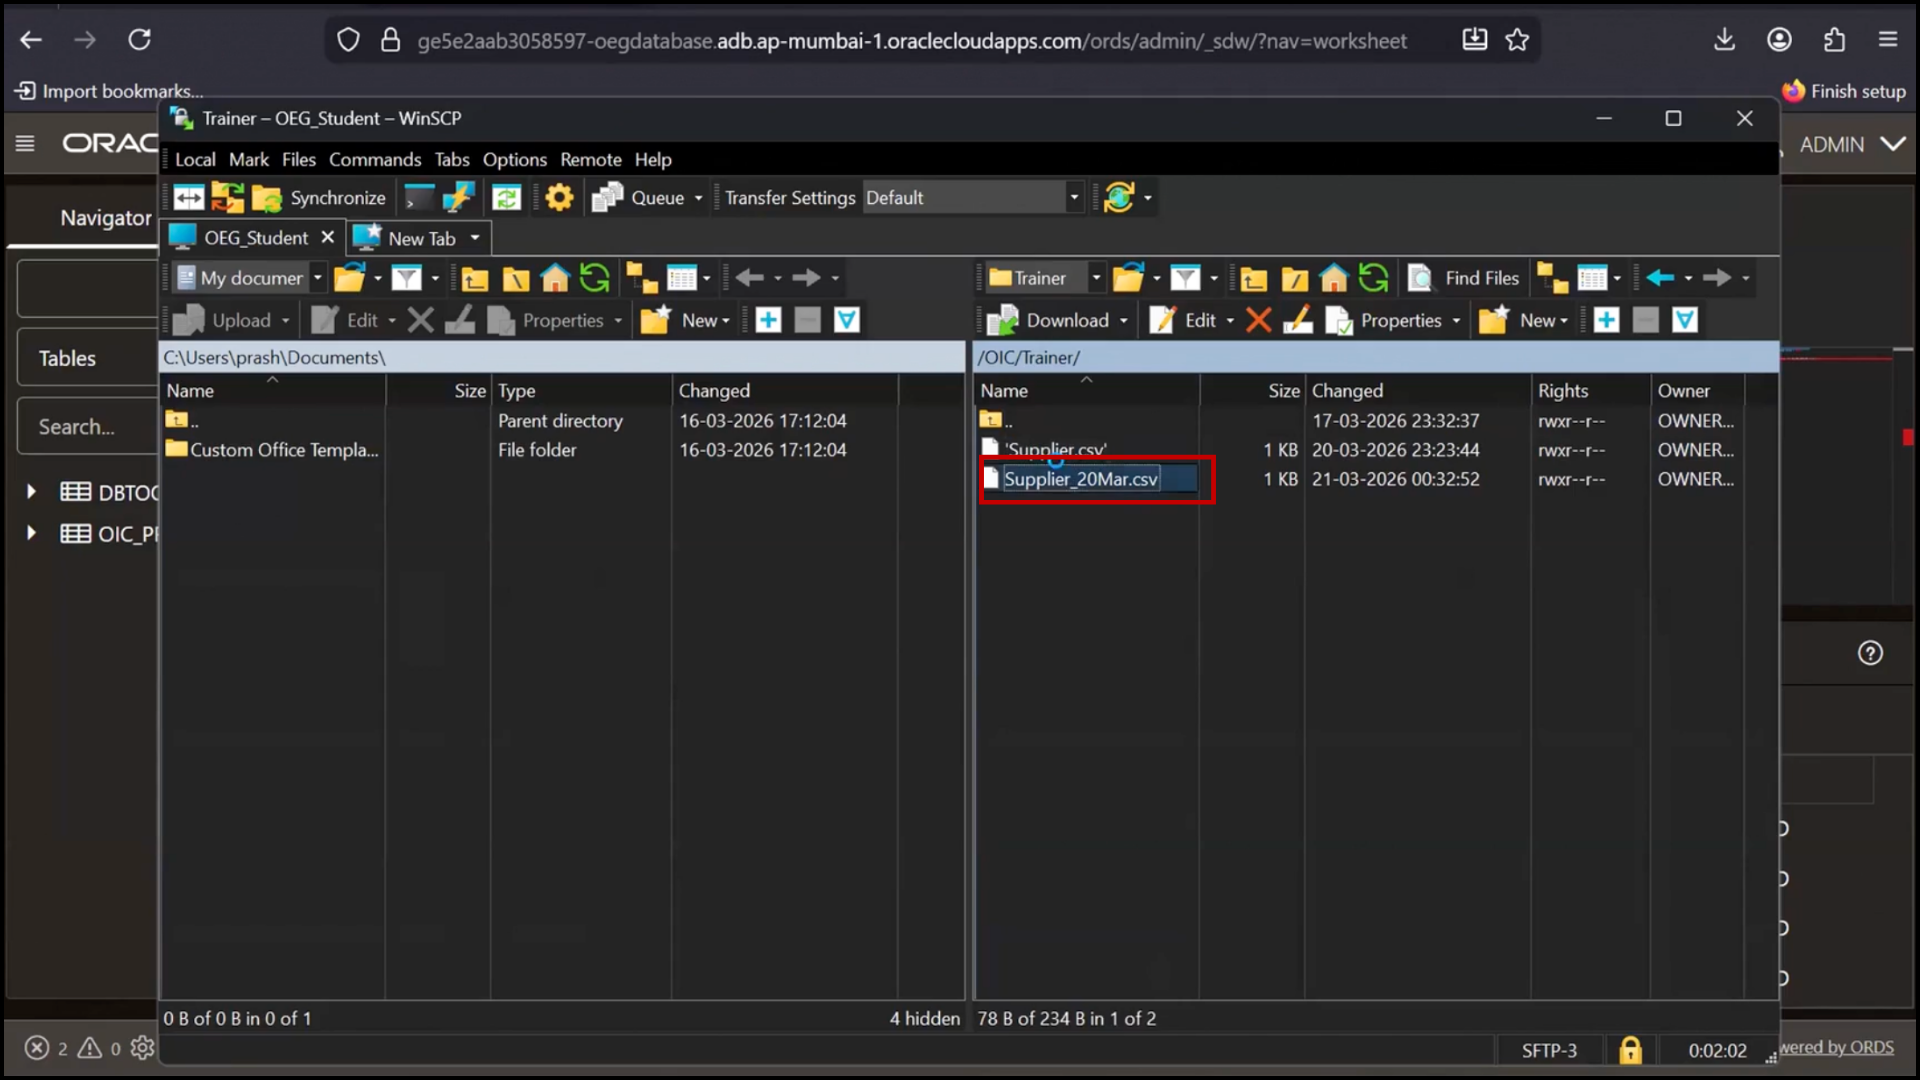
Task: Open the terminal console icon
Action: point(419,198)
